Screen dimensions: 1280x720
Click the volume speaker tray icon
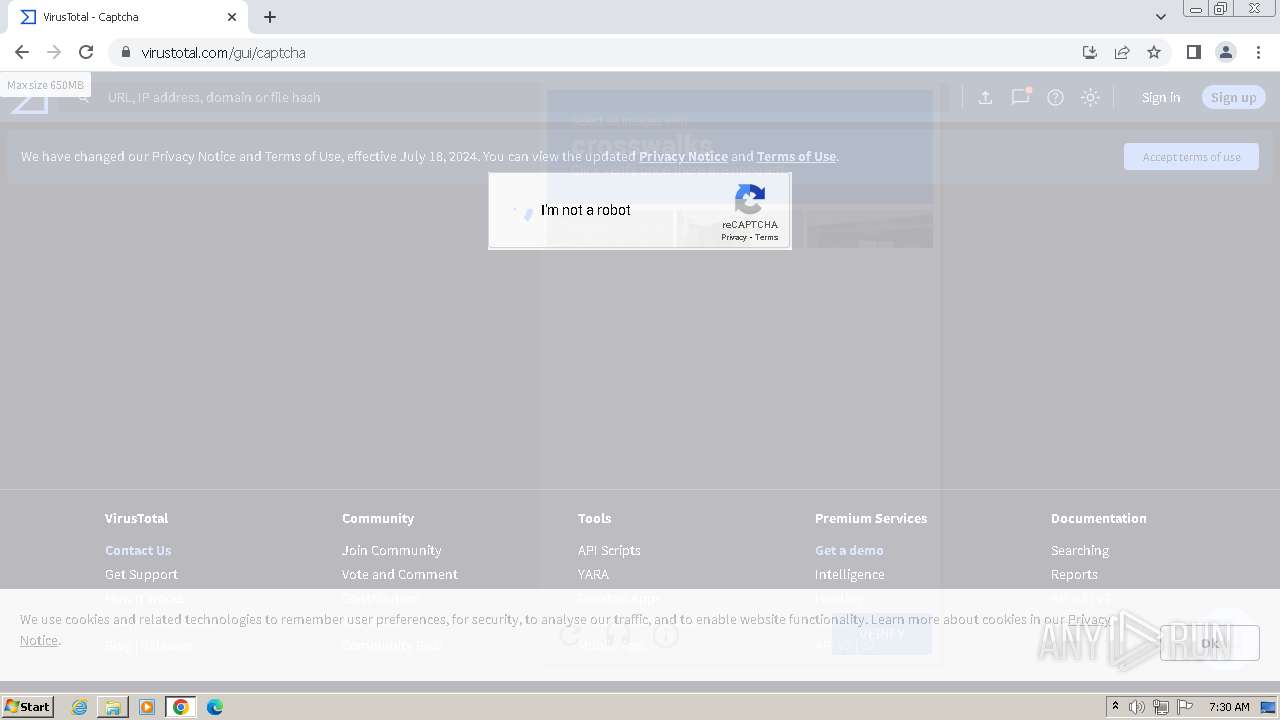[x=1137, y=707]
